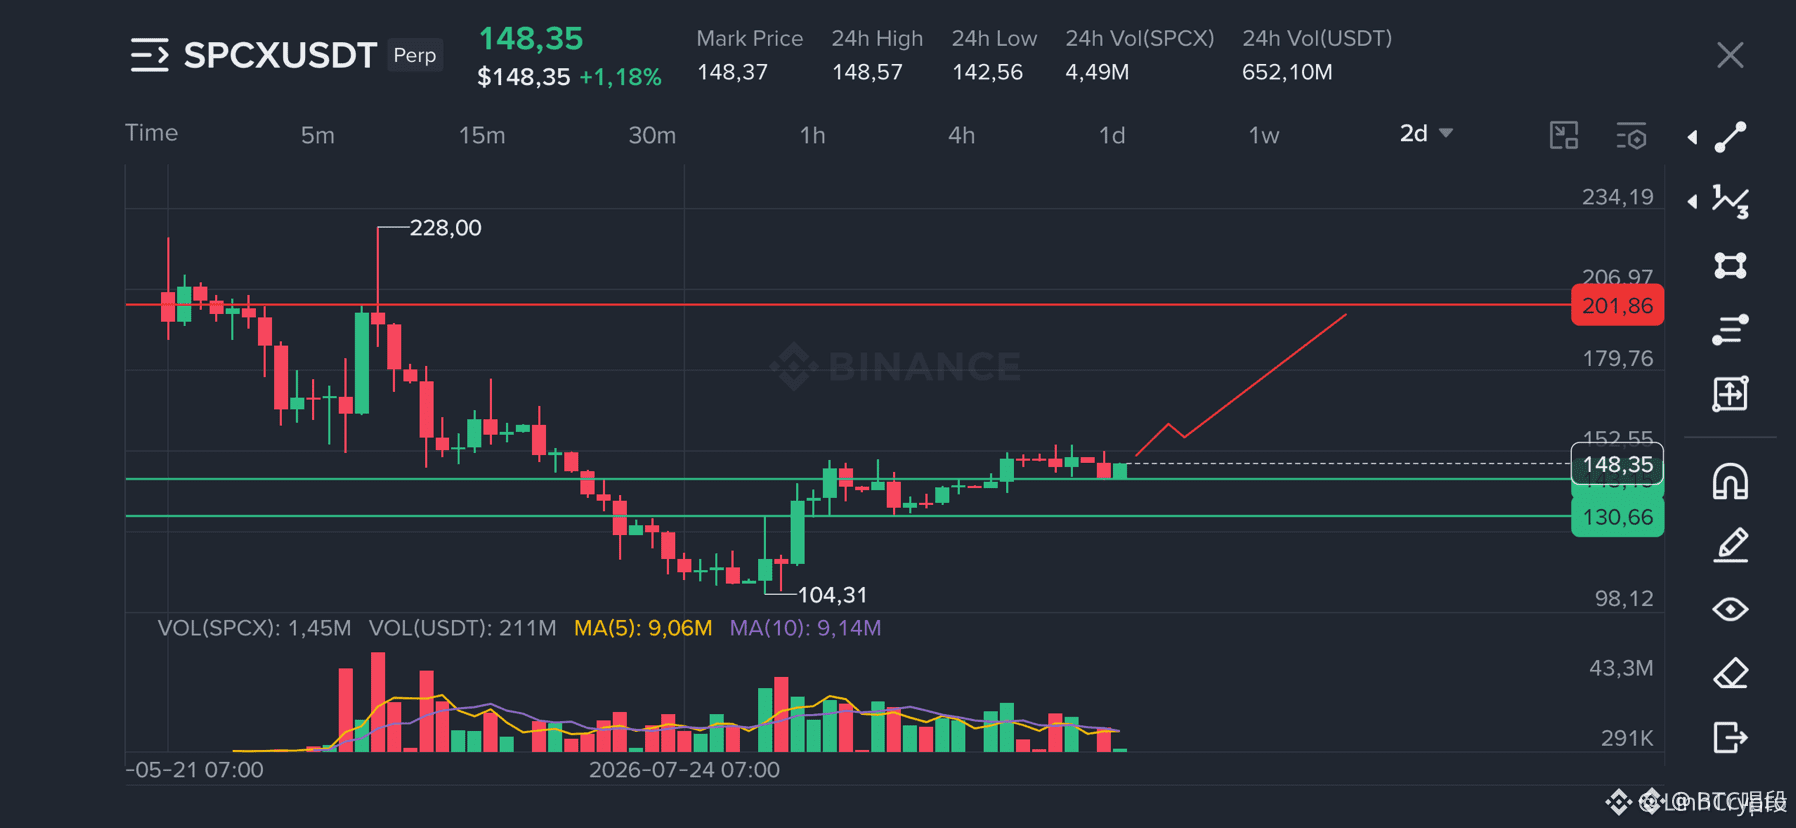Erase drawings with the eraser tool
Screen dimensions: 1796x828
tap(1730, 673)
